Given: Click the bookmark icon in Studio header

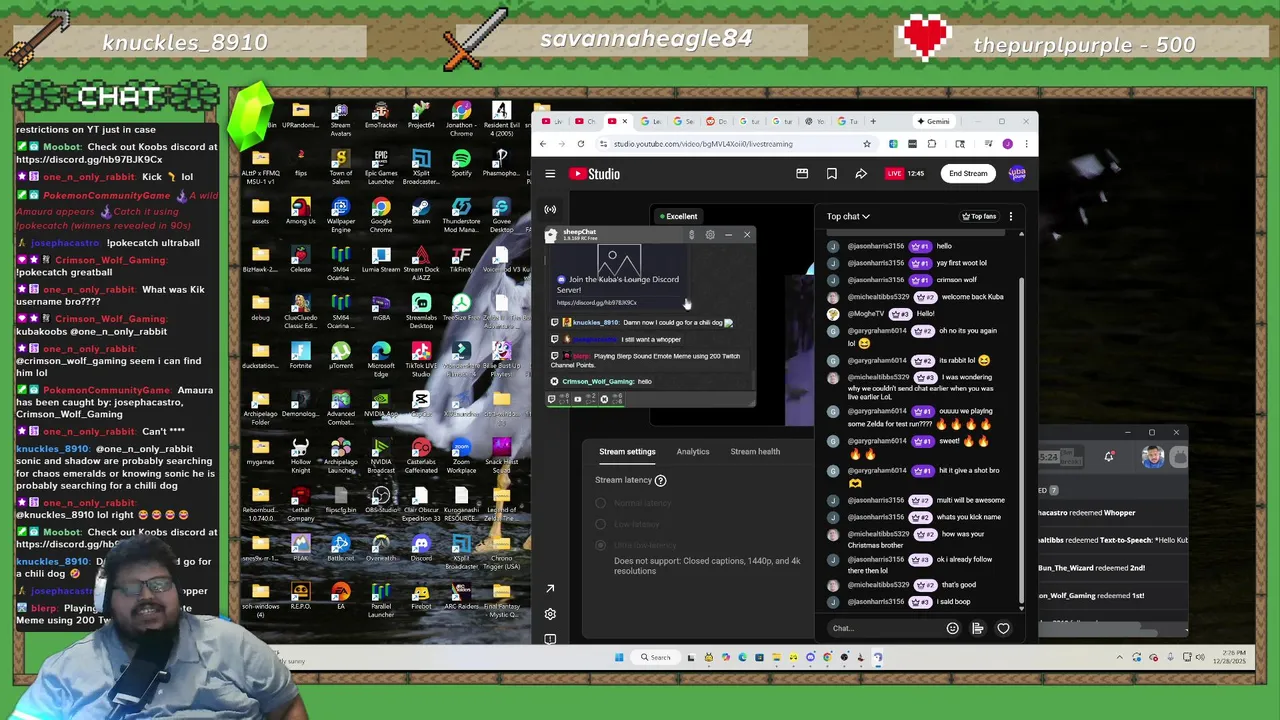Looking at the screenshot, I should pyautogui.click(x=831, y=174).
